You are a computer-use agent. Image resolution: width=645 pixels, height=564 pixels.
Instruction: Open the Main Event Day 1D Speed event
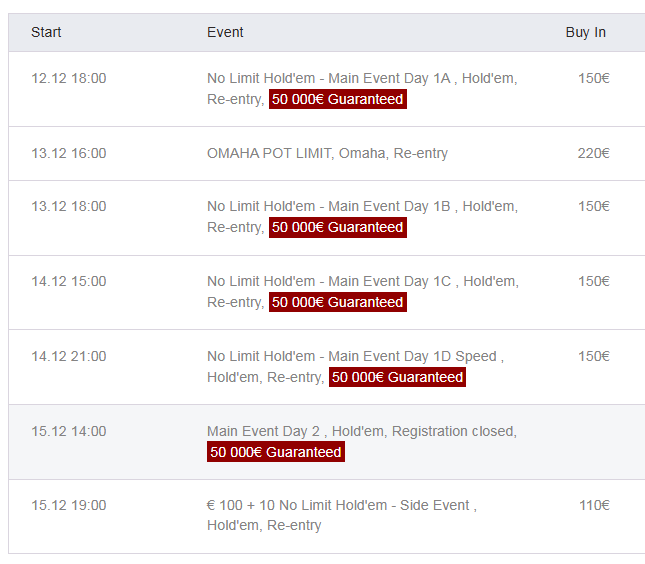coord(354,356)
